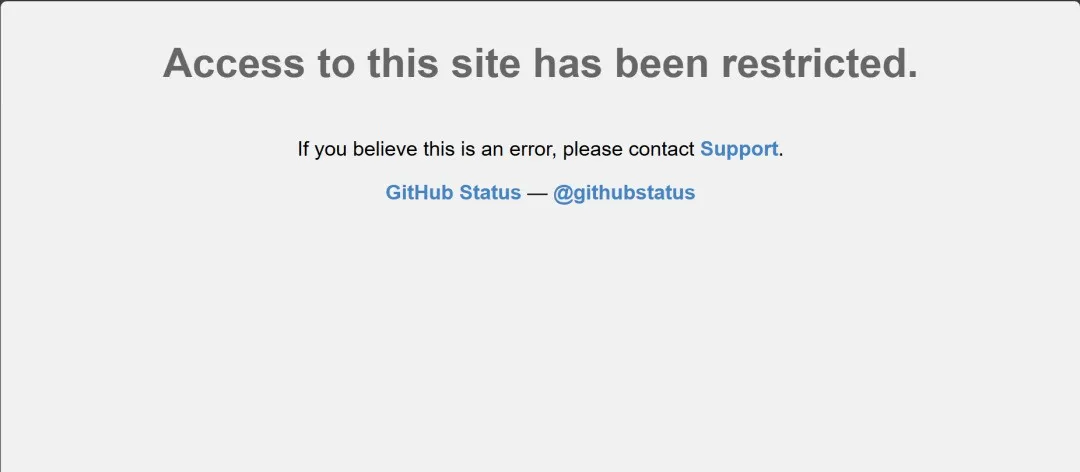Click the word "GitHub" in GitHub Status
Image resolution: width=1080 pixels, height=472 pixels.
coord(419,192)
